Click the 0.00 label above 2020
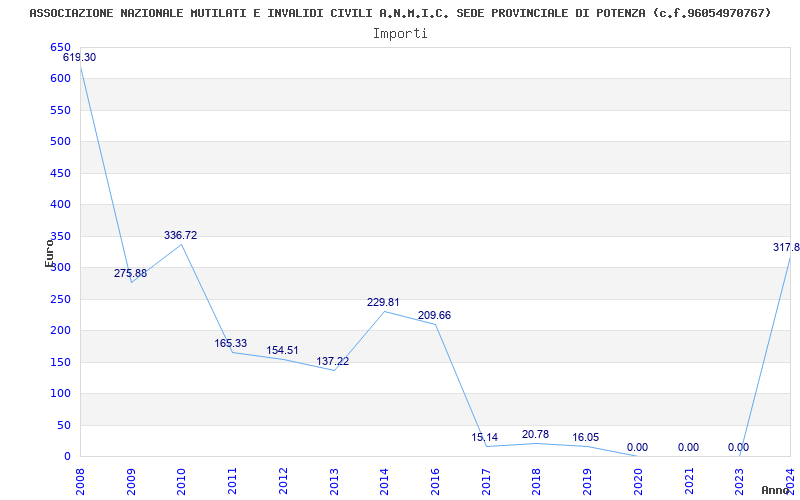This screenshot has width=800, height=500. (x=637, y=447)
